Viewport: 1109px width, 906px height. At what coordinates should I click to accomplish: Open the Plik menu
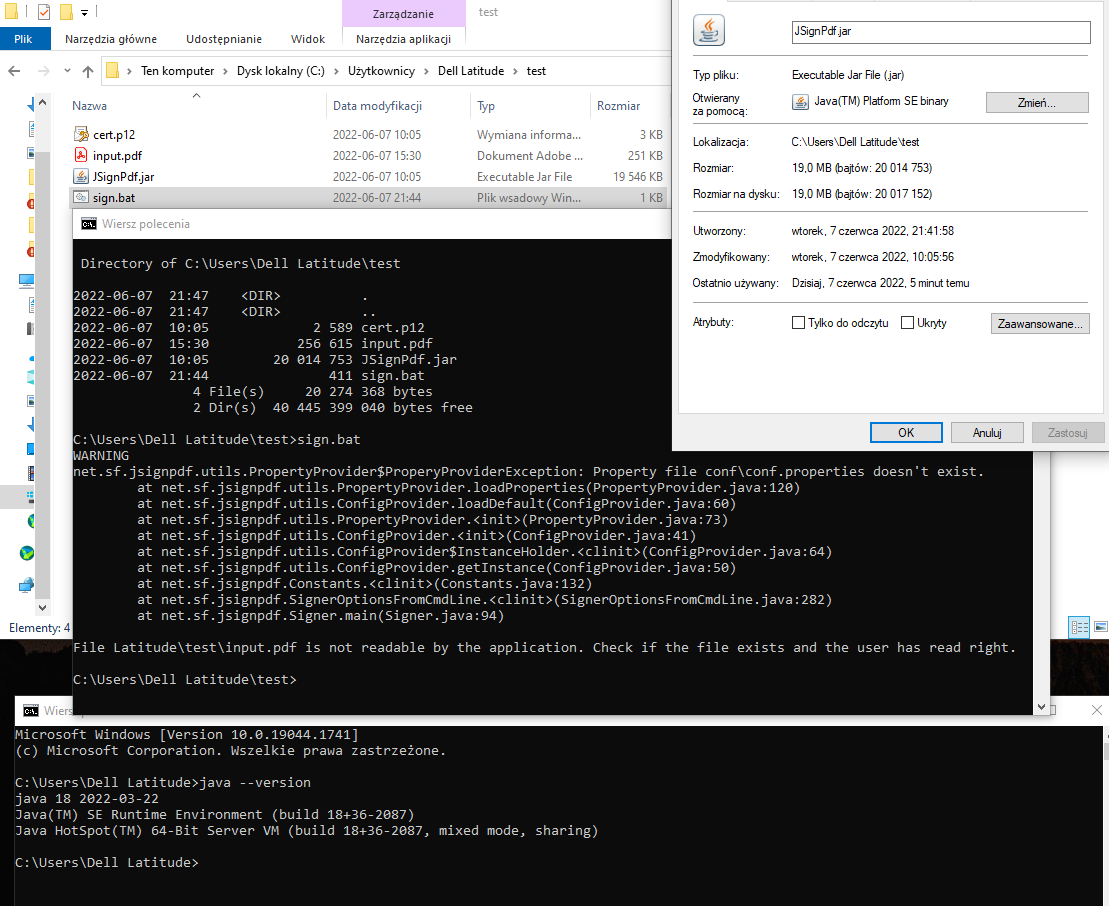(x=24, y=38)
